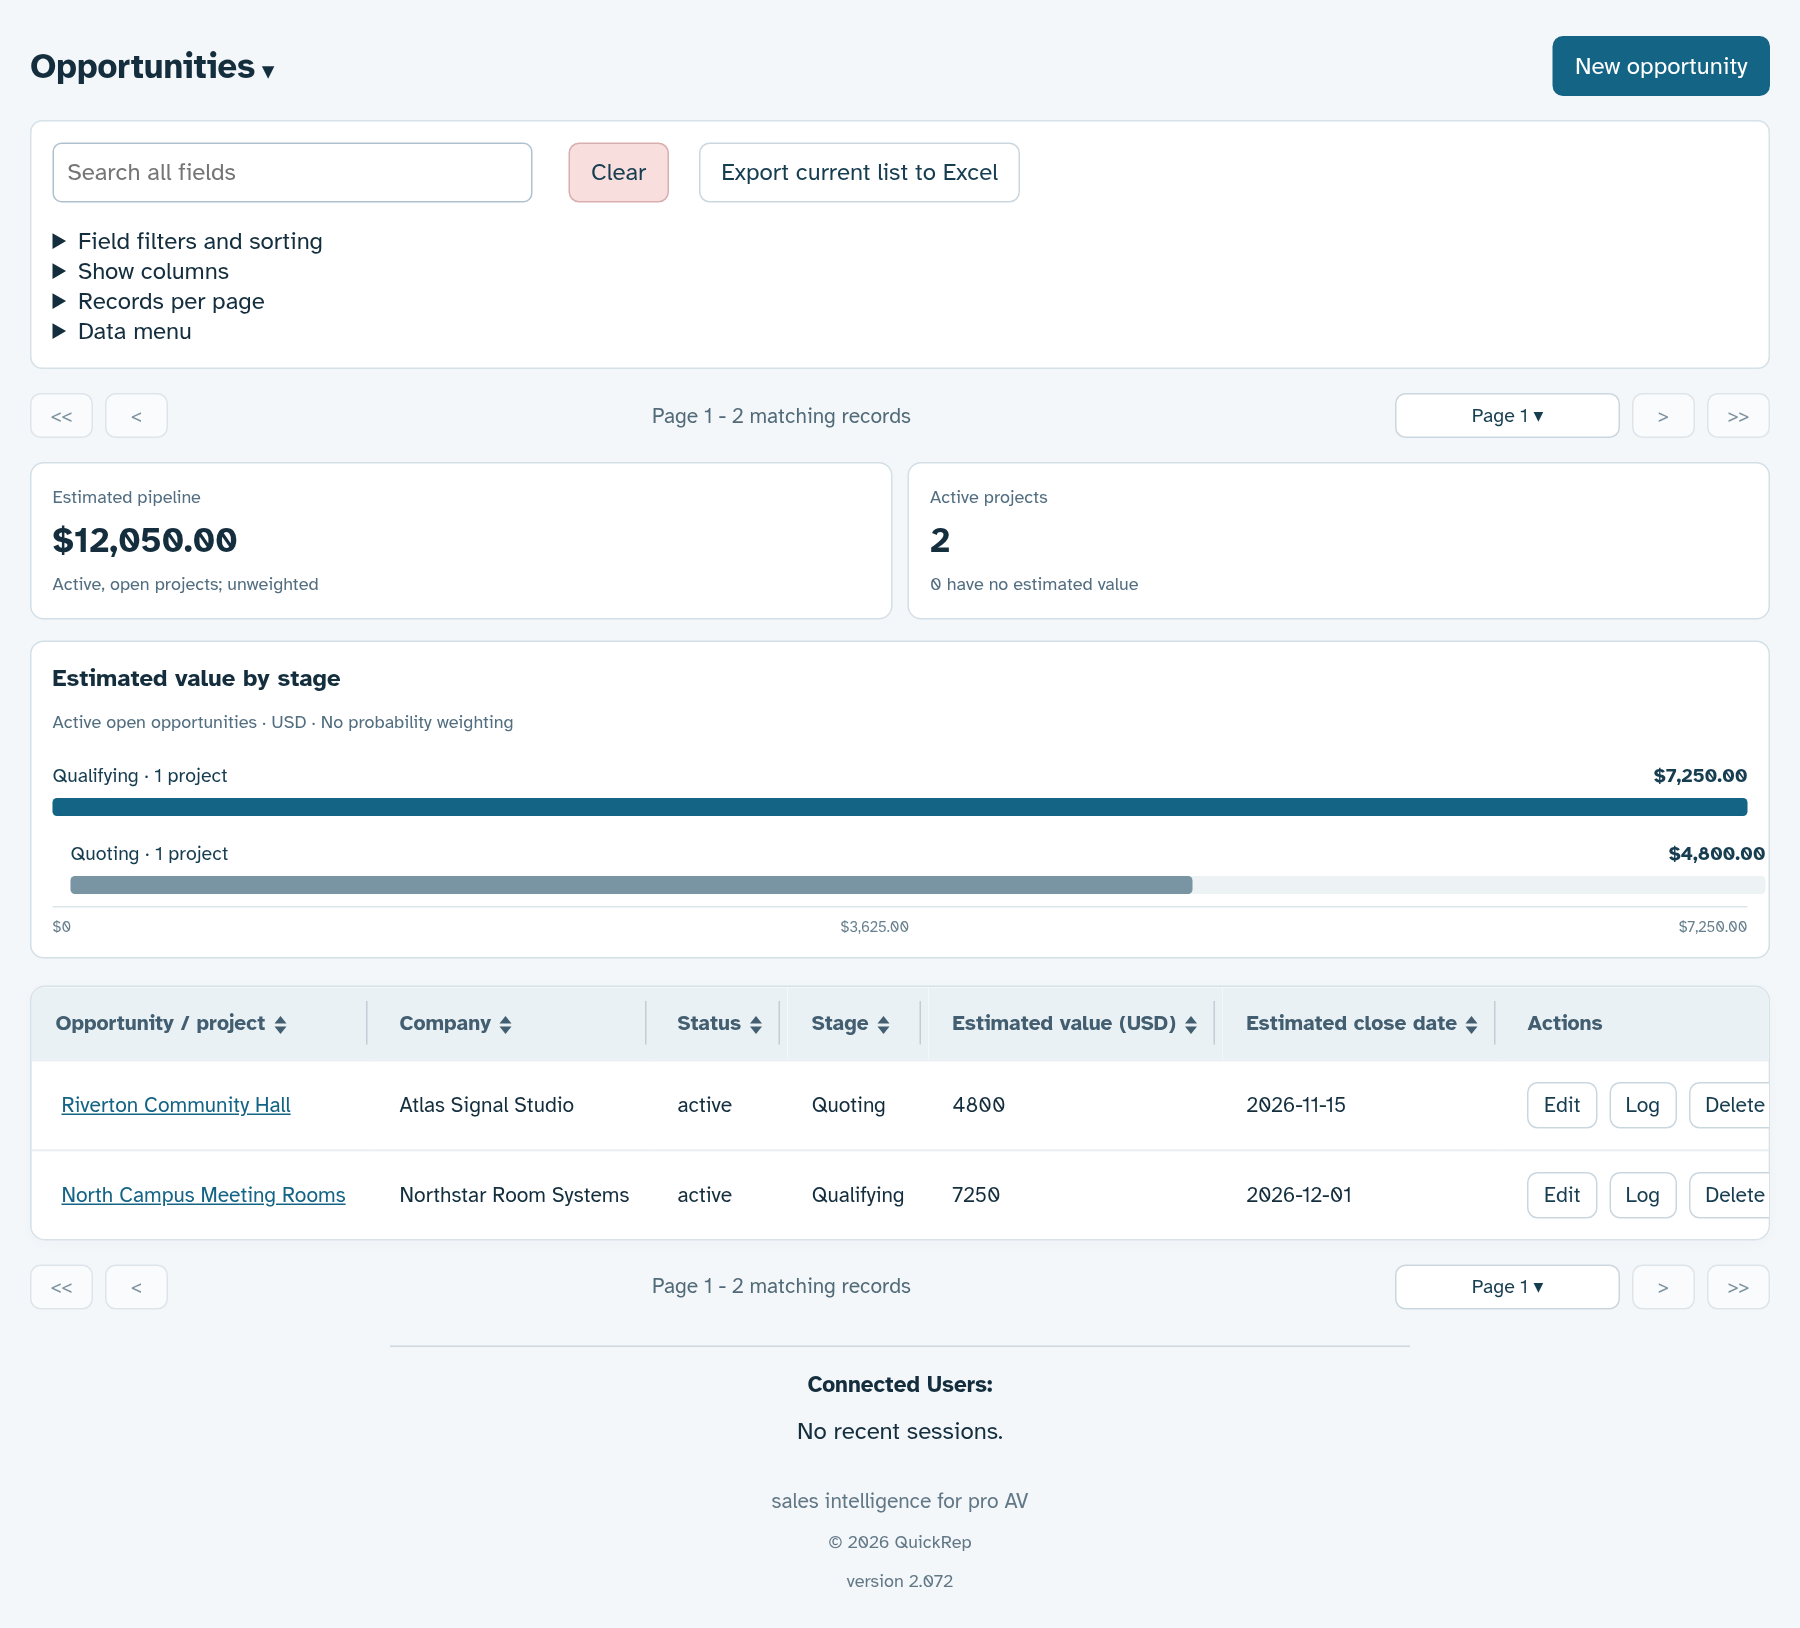Image resolution: width=1800 pixels, height=1628 pixels.
Task: Expand Records per page options
Action: (x=158, y=301)
